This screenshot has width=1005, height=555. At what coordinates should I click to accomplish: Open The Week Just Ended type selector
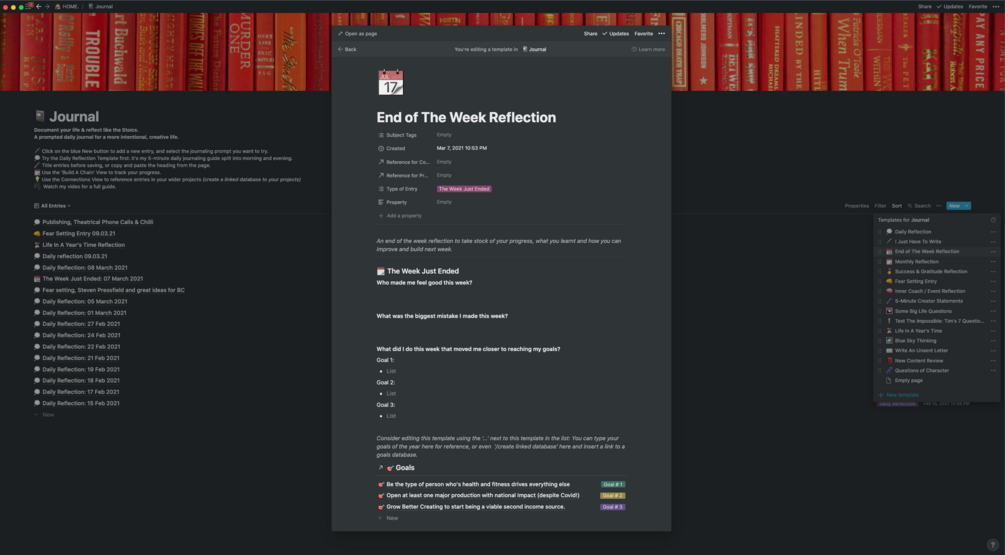(x=463, y=188)
